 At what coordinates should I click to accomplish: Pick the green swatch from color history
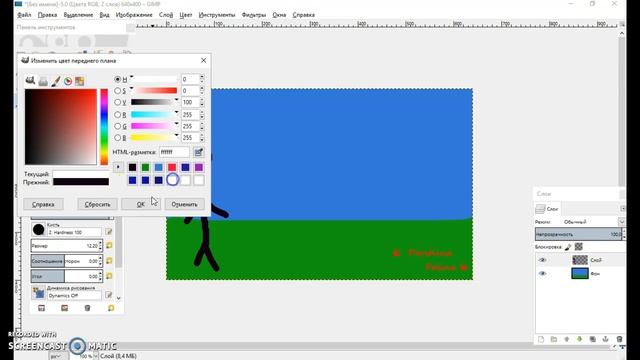(x=145, y=167)
